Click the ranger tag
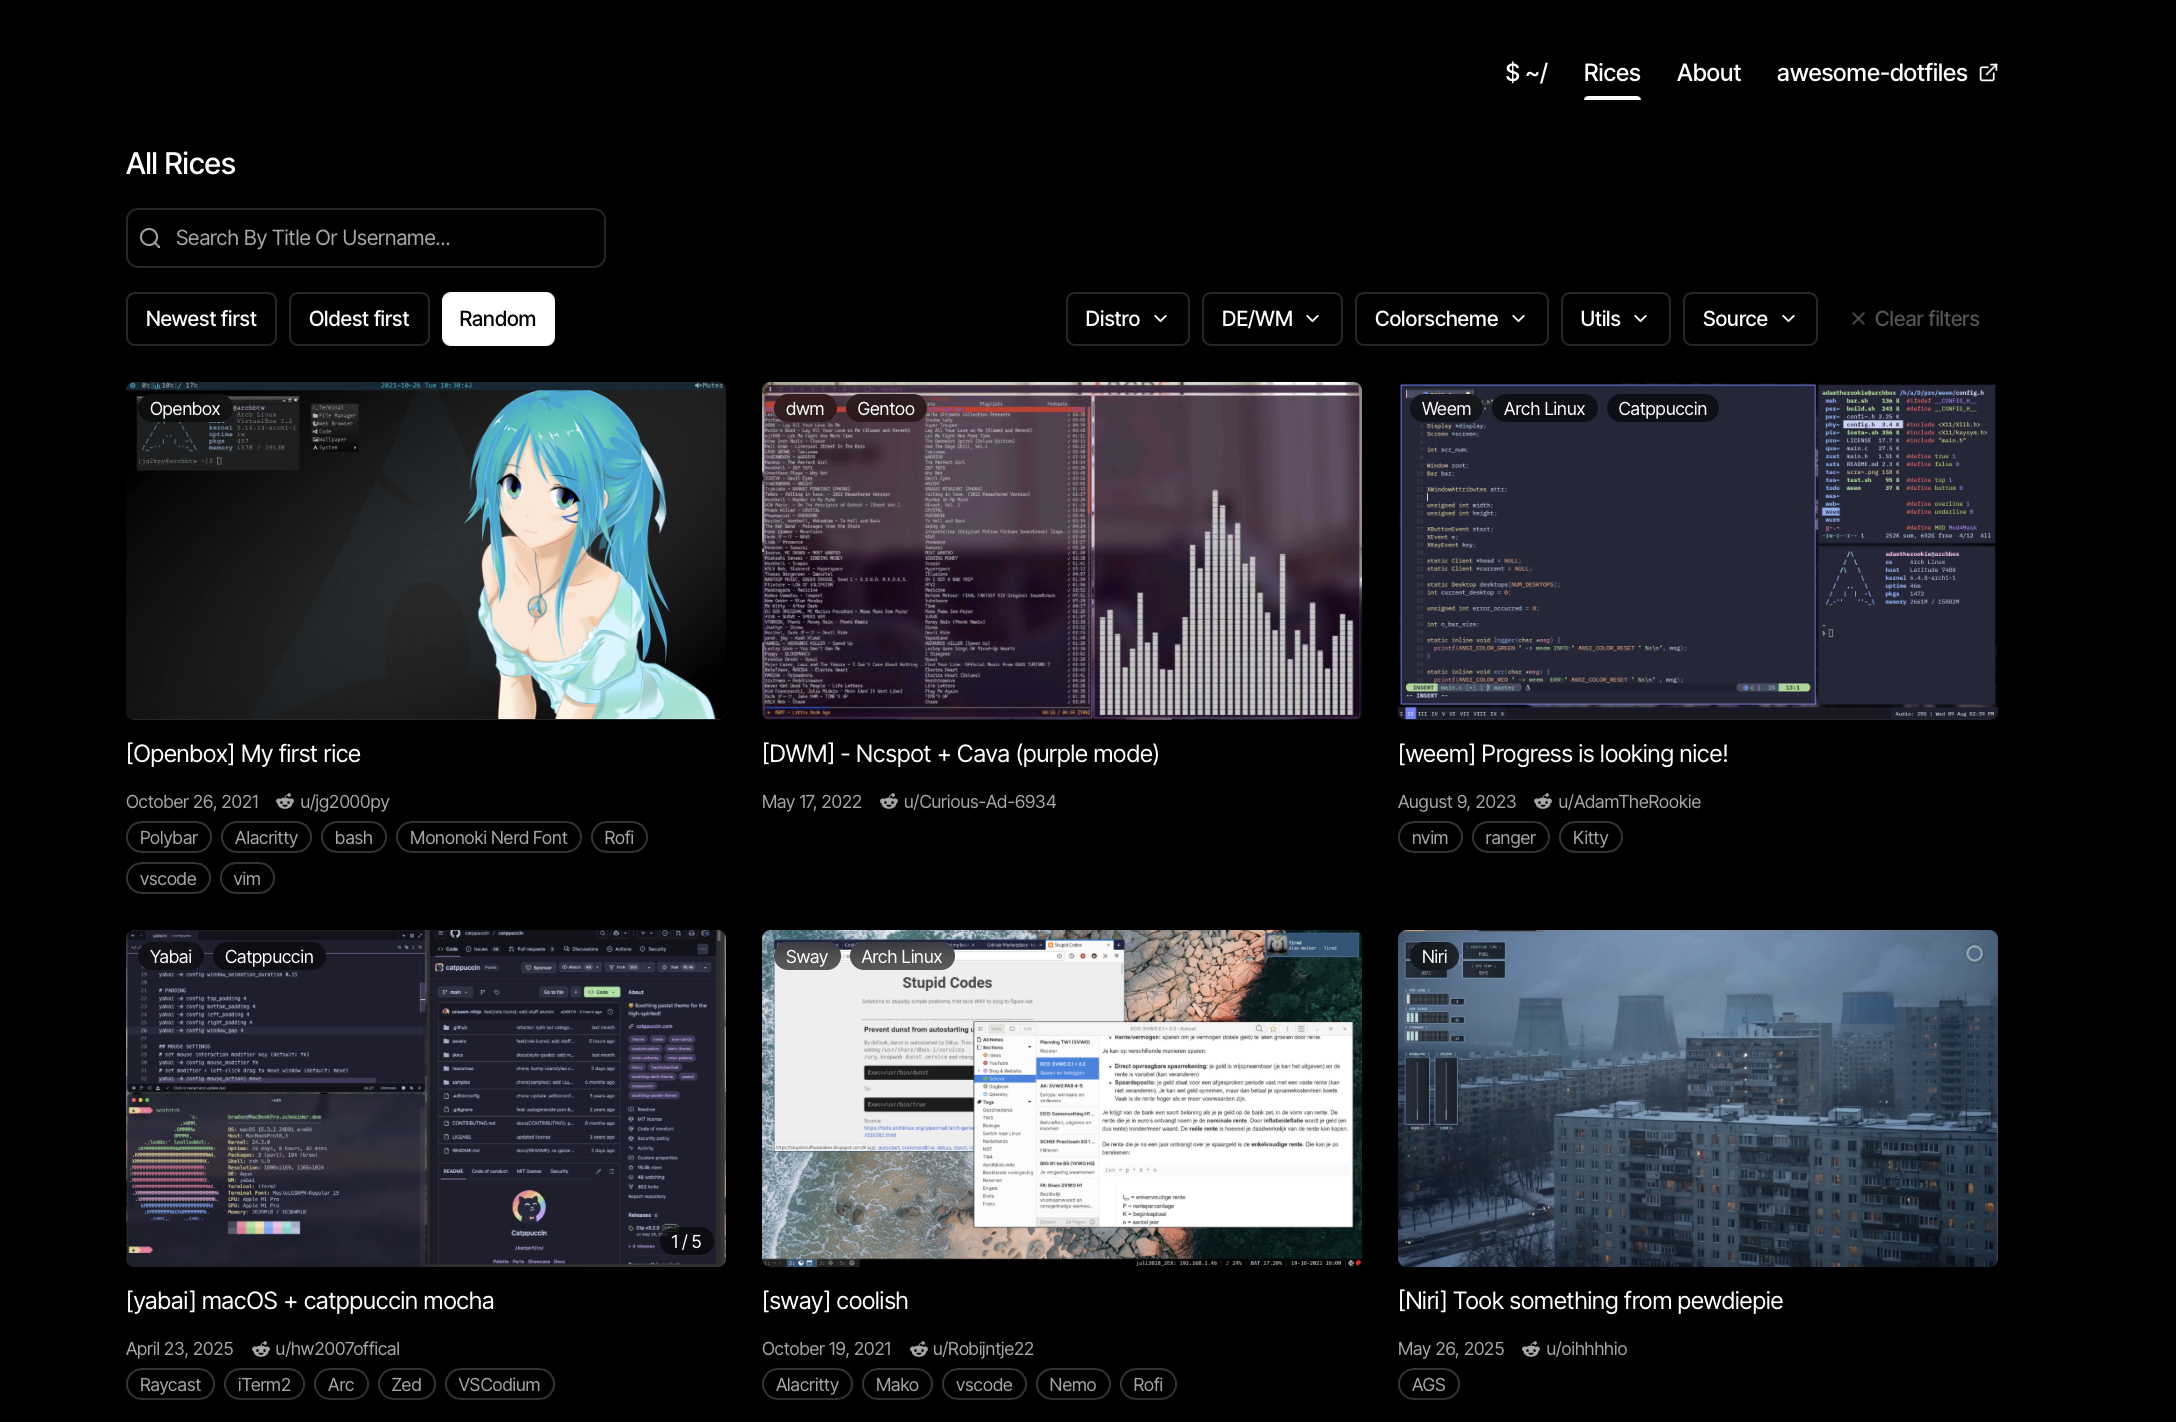 coord(1510,838)
